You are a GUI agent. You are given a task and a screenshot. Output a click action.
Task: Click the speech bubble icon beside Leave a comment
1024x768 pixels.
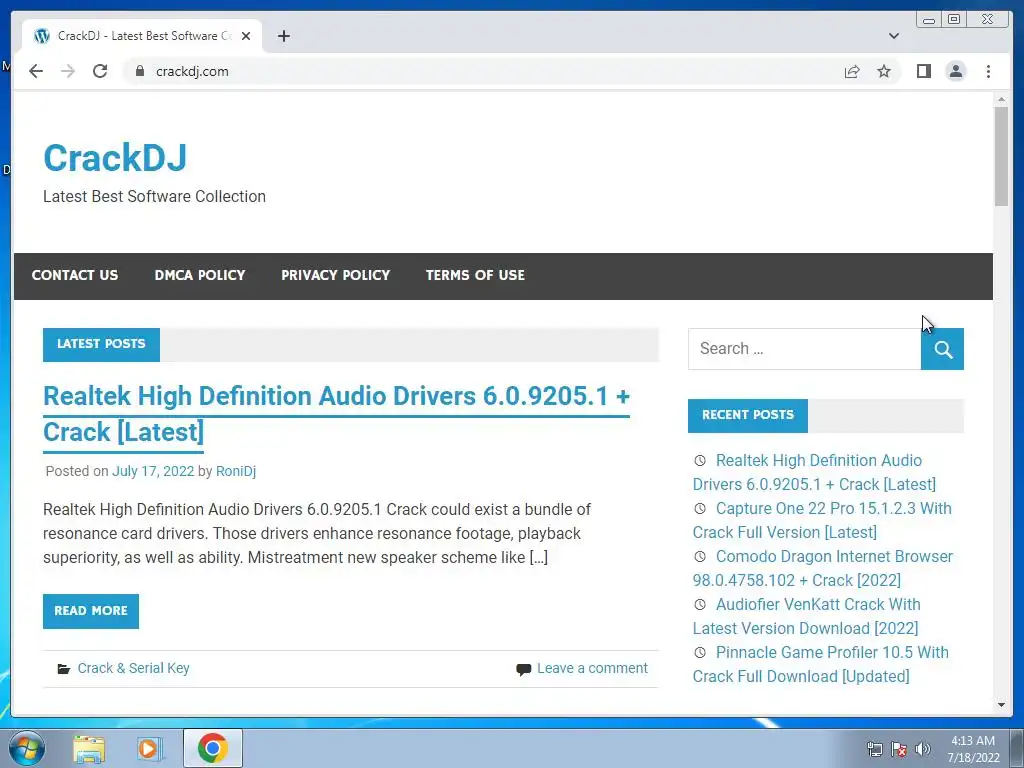coord(523,669)
